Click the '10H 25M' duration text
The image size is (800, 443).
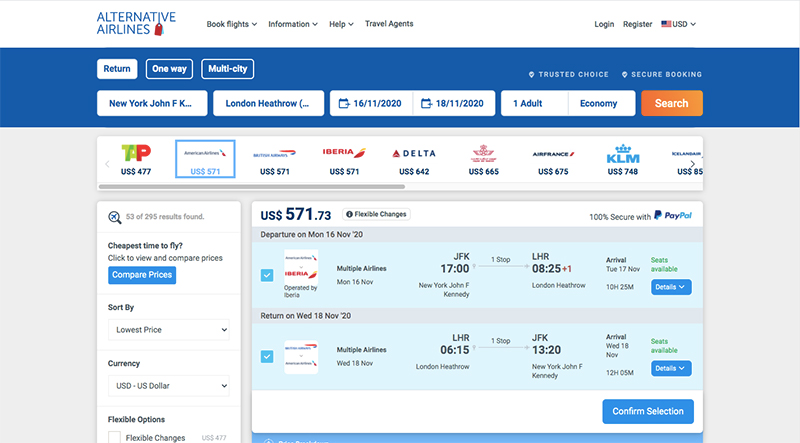click(619, 287)
